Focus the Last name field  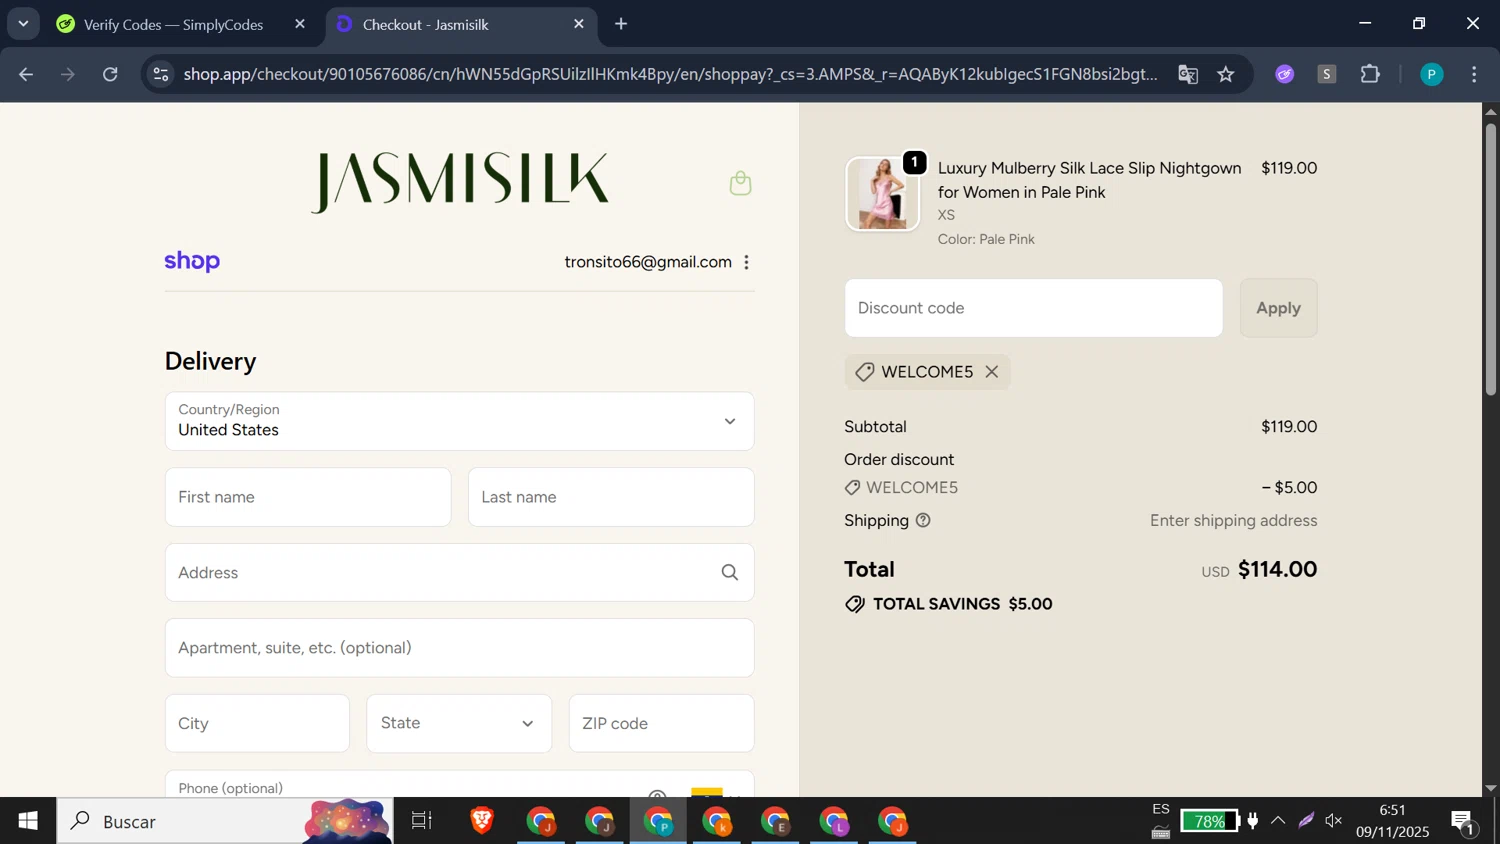tap(611, 497)
